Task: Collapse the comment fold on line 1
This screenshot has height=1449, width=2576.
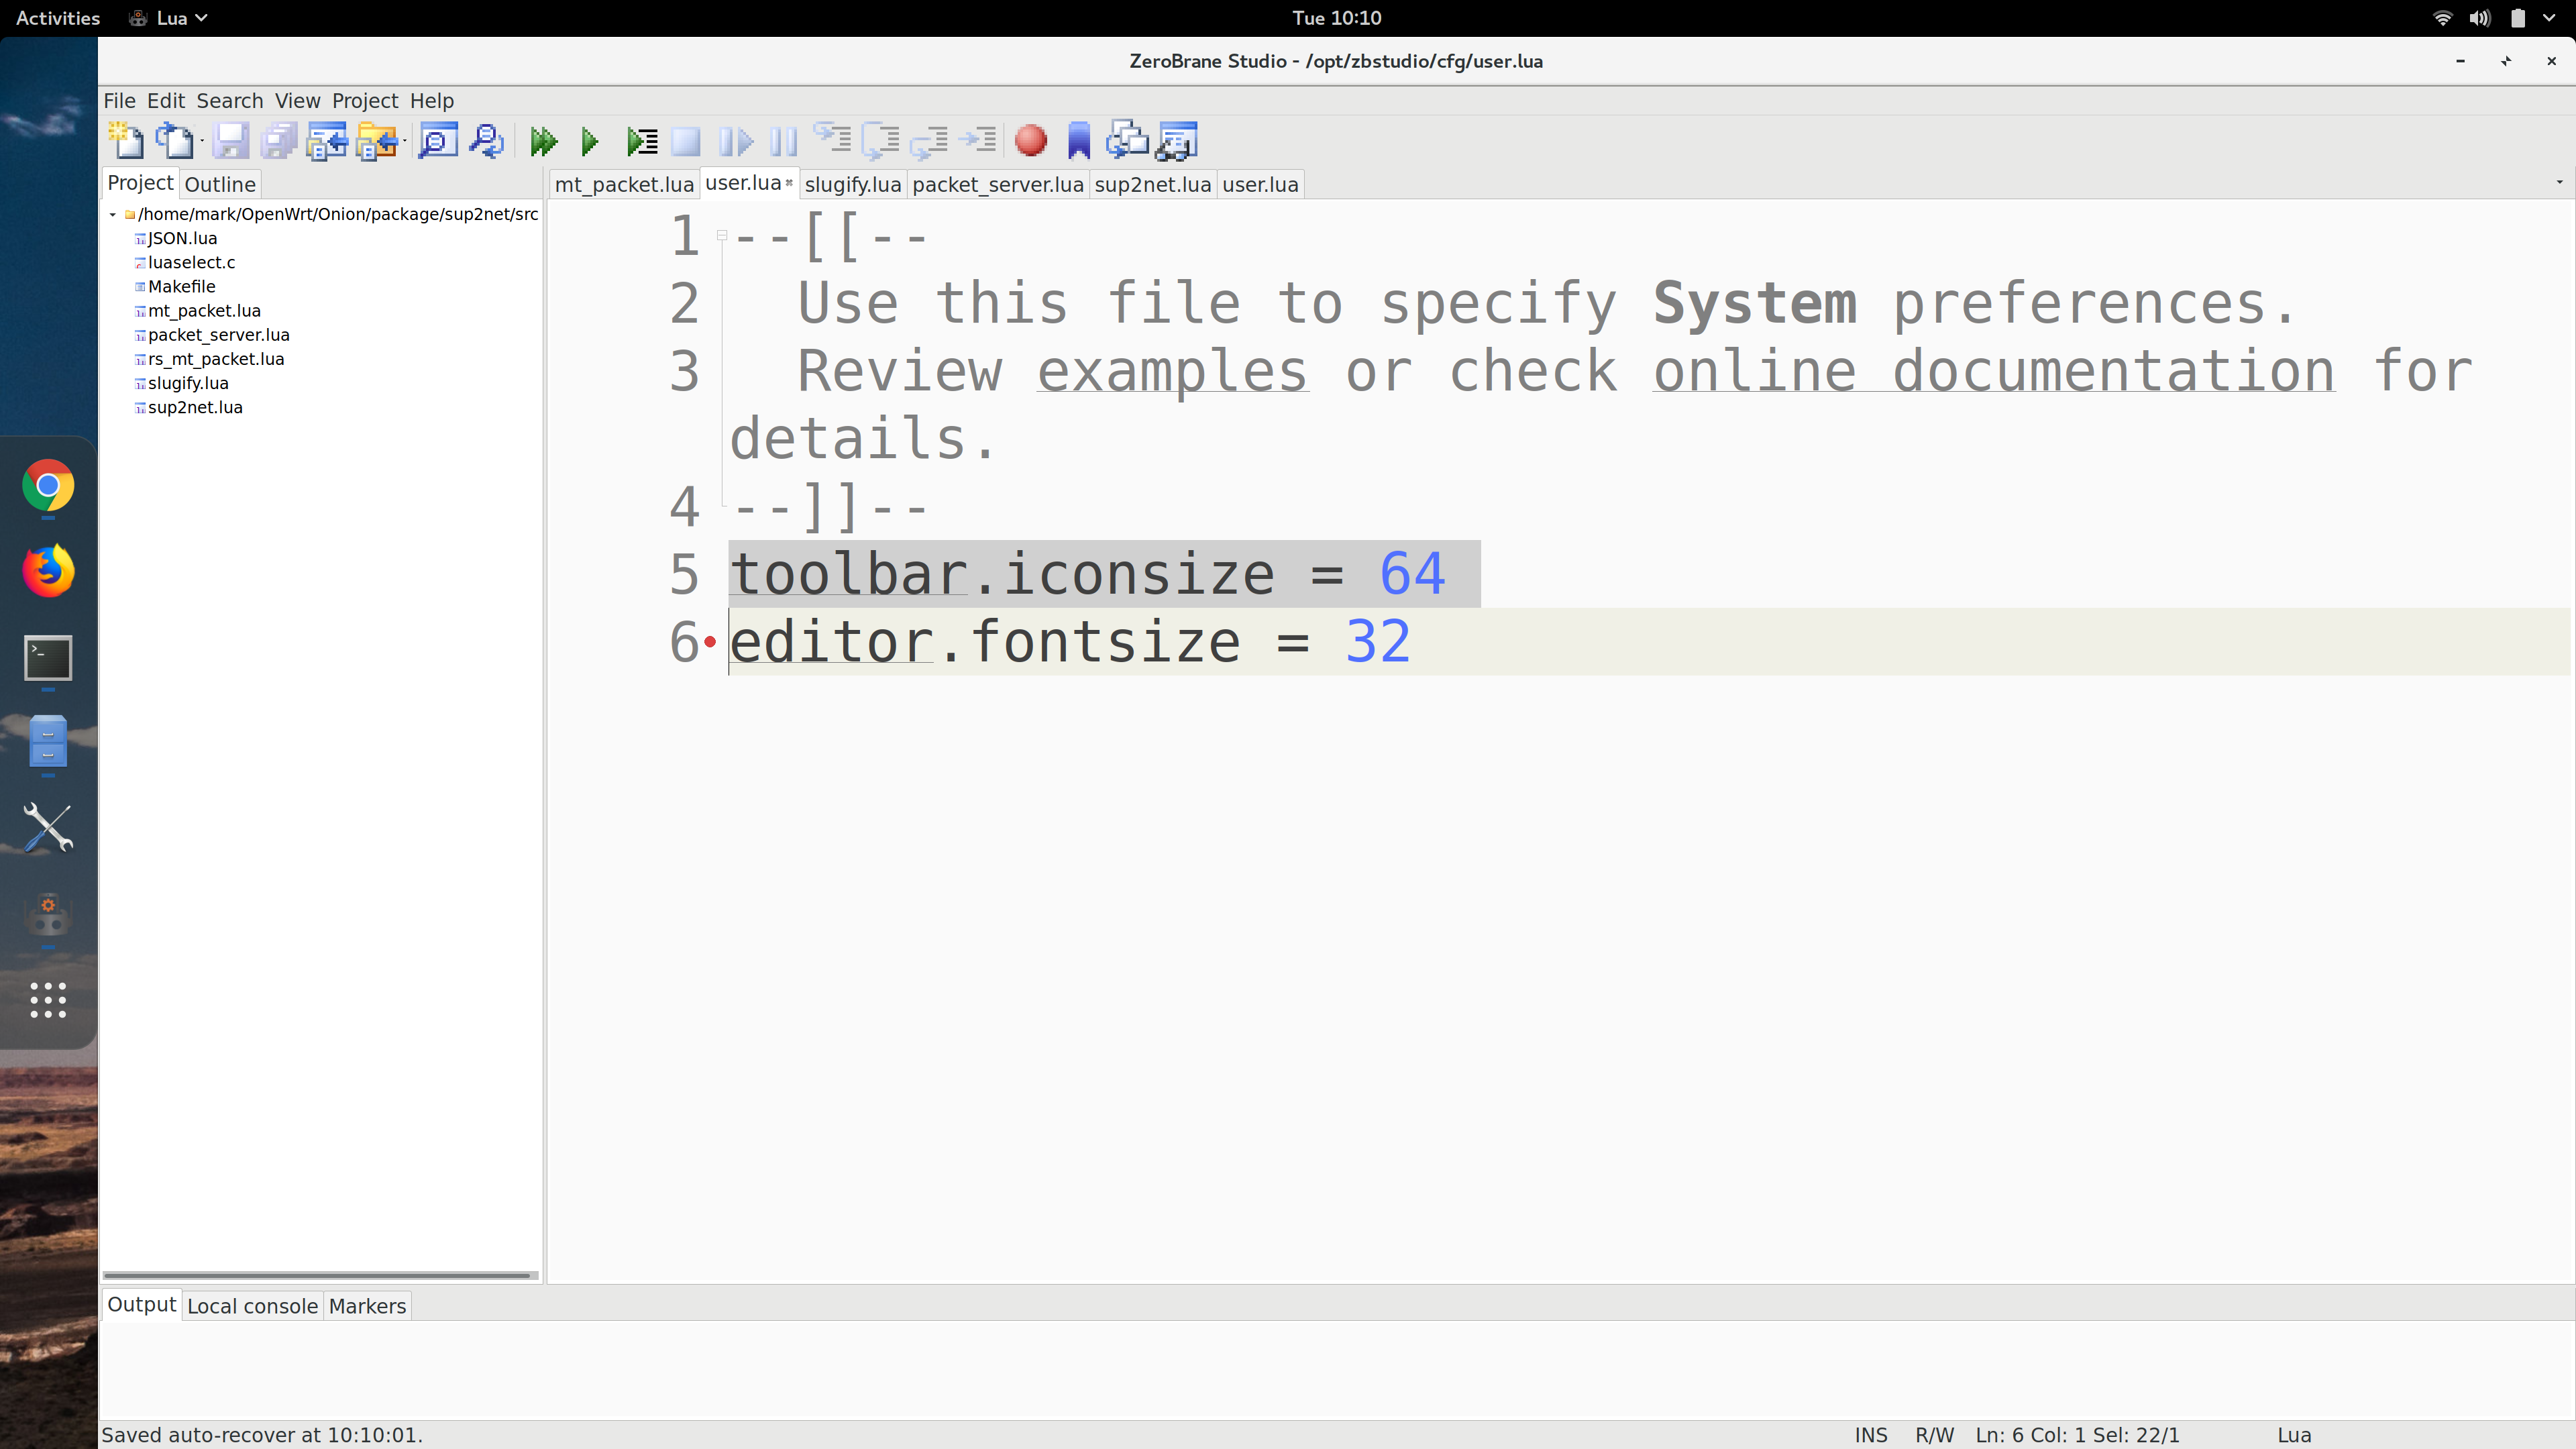Action: [x=722, y=235]
